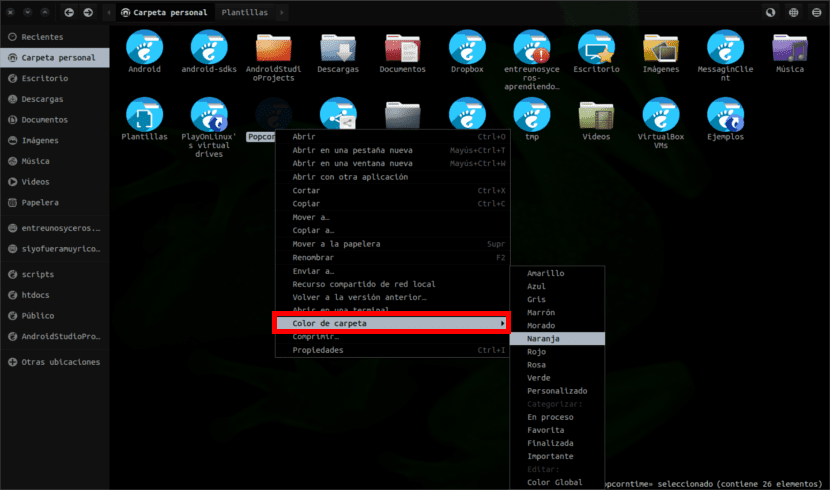Pick Amarillo folder color
This screenshot has width=830, height=490.
pyautogui.click(x=557, y=273)
